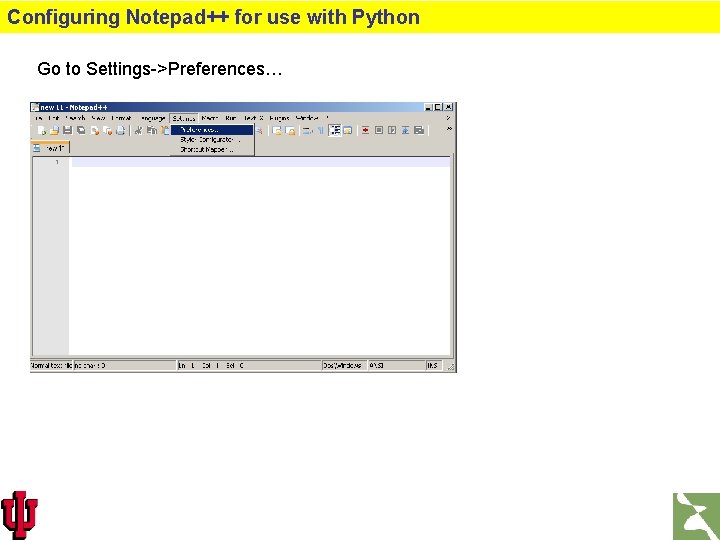Click the Copy toolbar icon

[x=152, y=130]
